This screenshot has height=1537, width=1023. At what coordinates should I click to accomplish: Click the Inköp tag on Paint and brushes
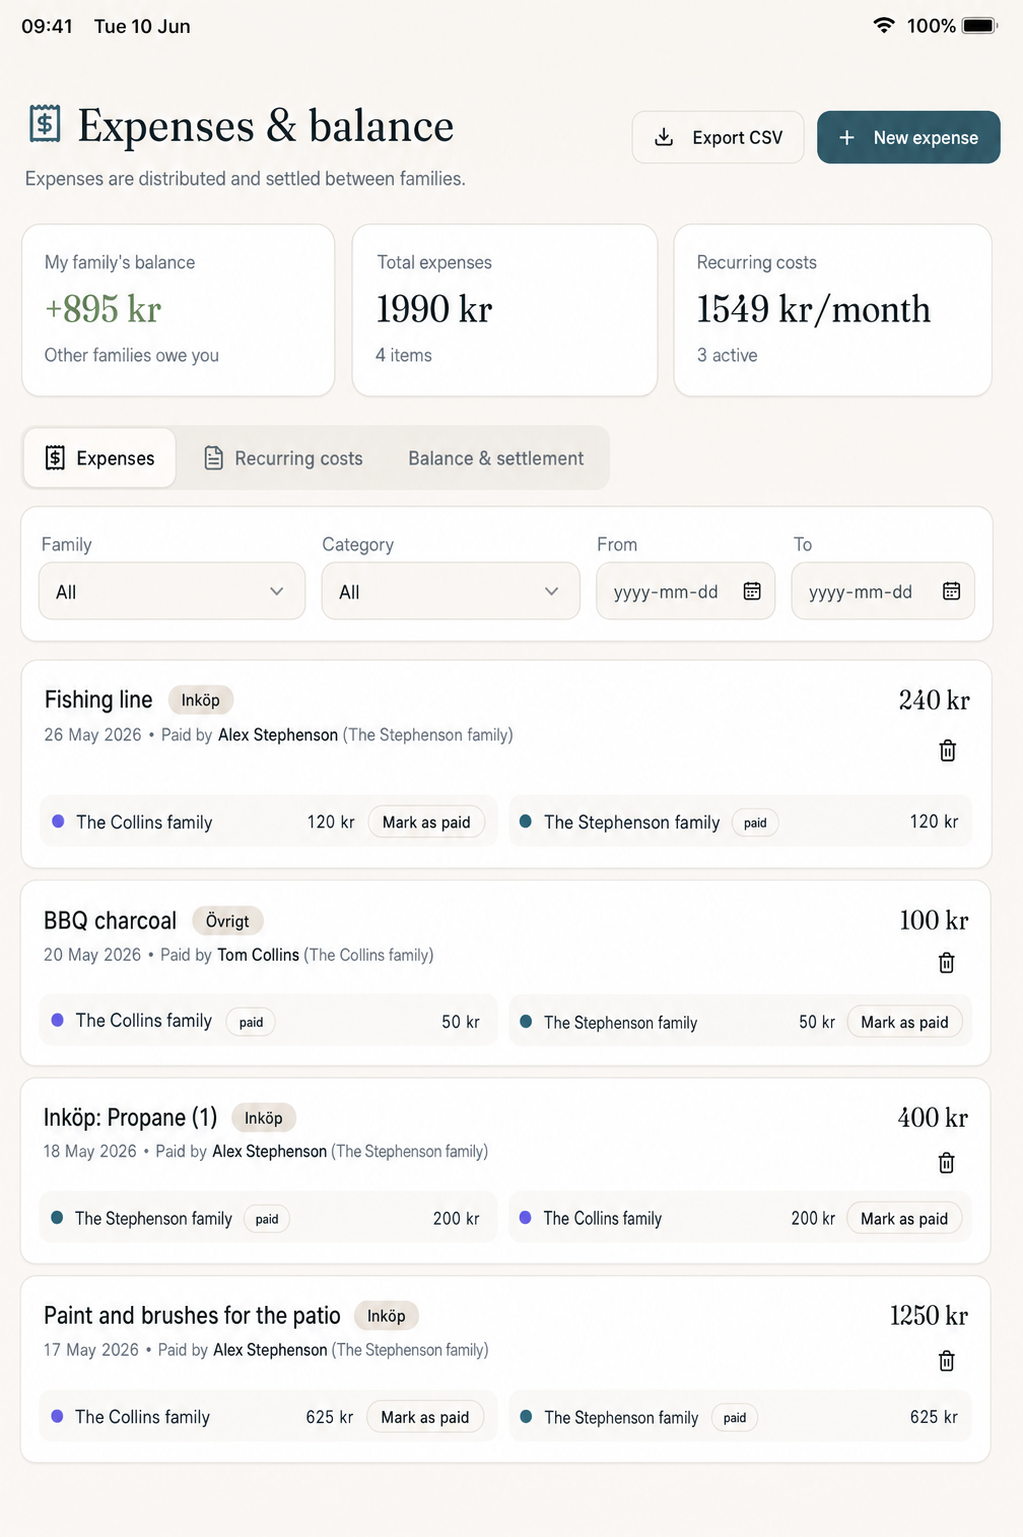(386, 1316)
